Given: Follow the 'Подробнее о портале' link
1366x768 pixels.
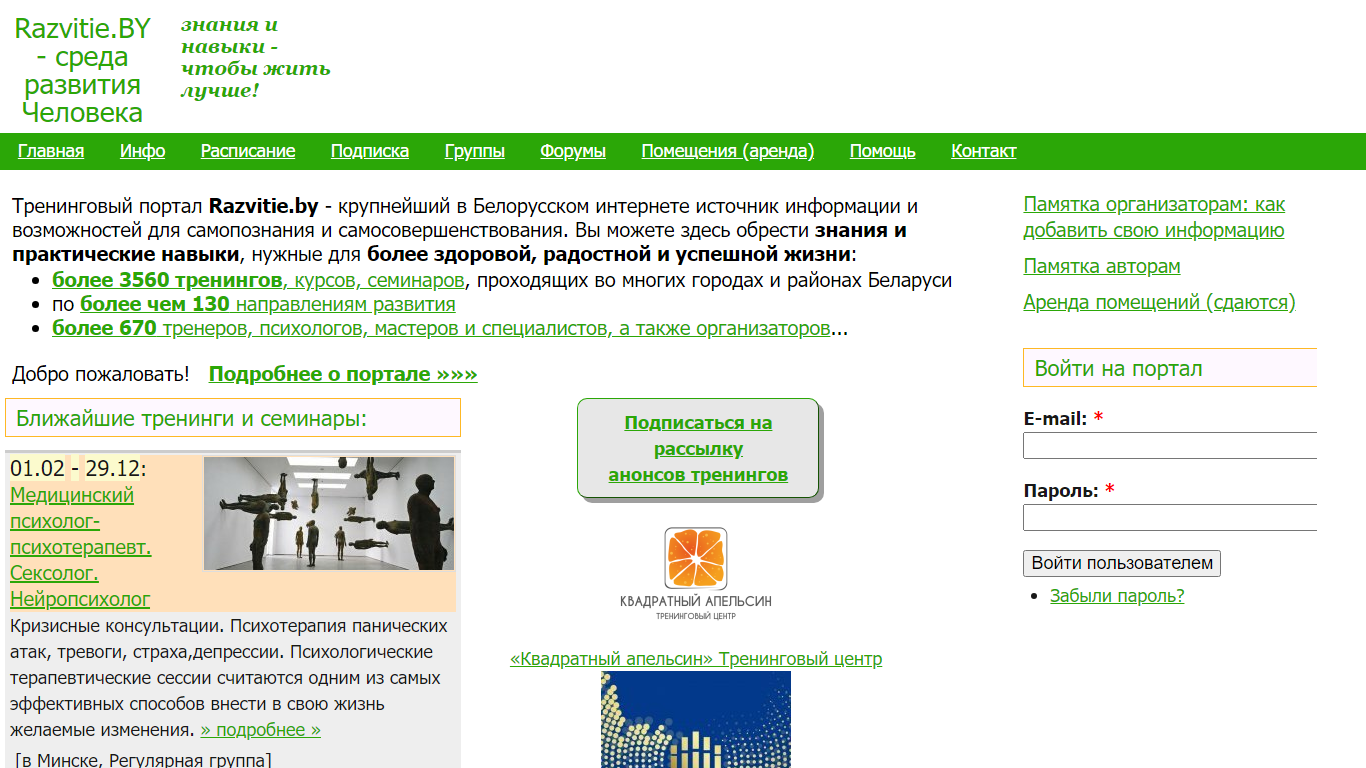Looking at the screenshot, I should (x=343, y=374).
